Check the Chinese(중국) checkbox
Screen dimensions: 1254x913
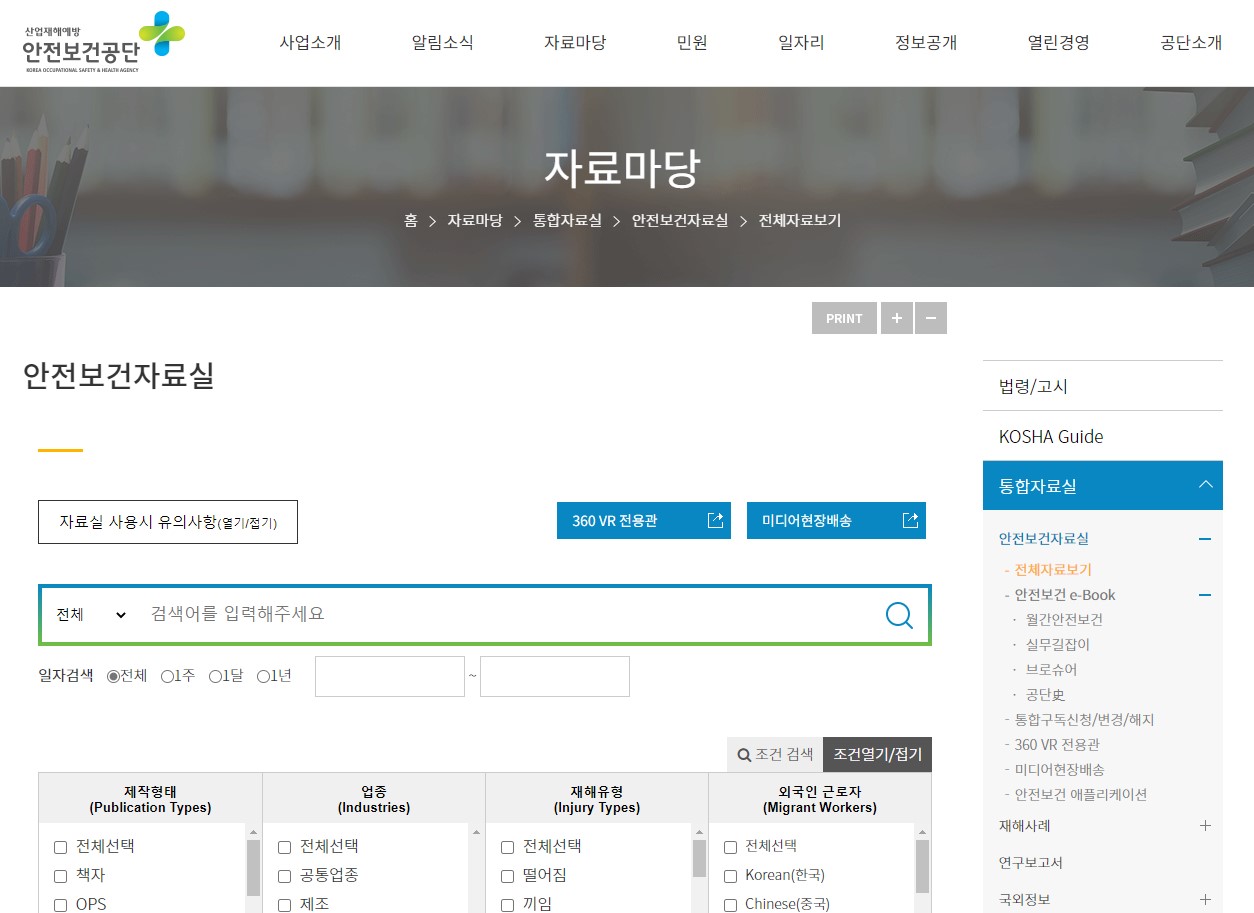731,905
